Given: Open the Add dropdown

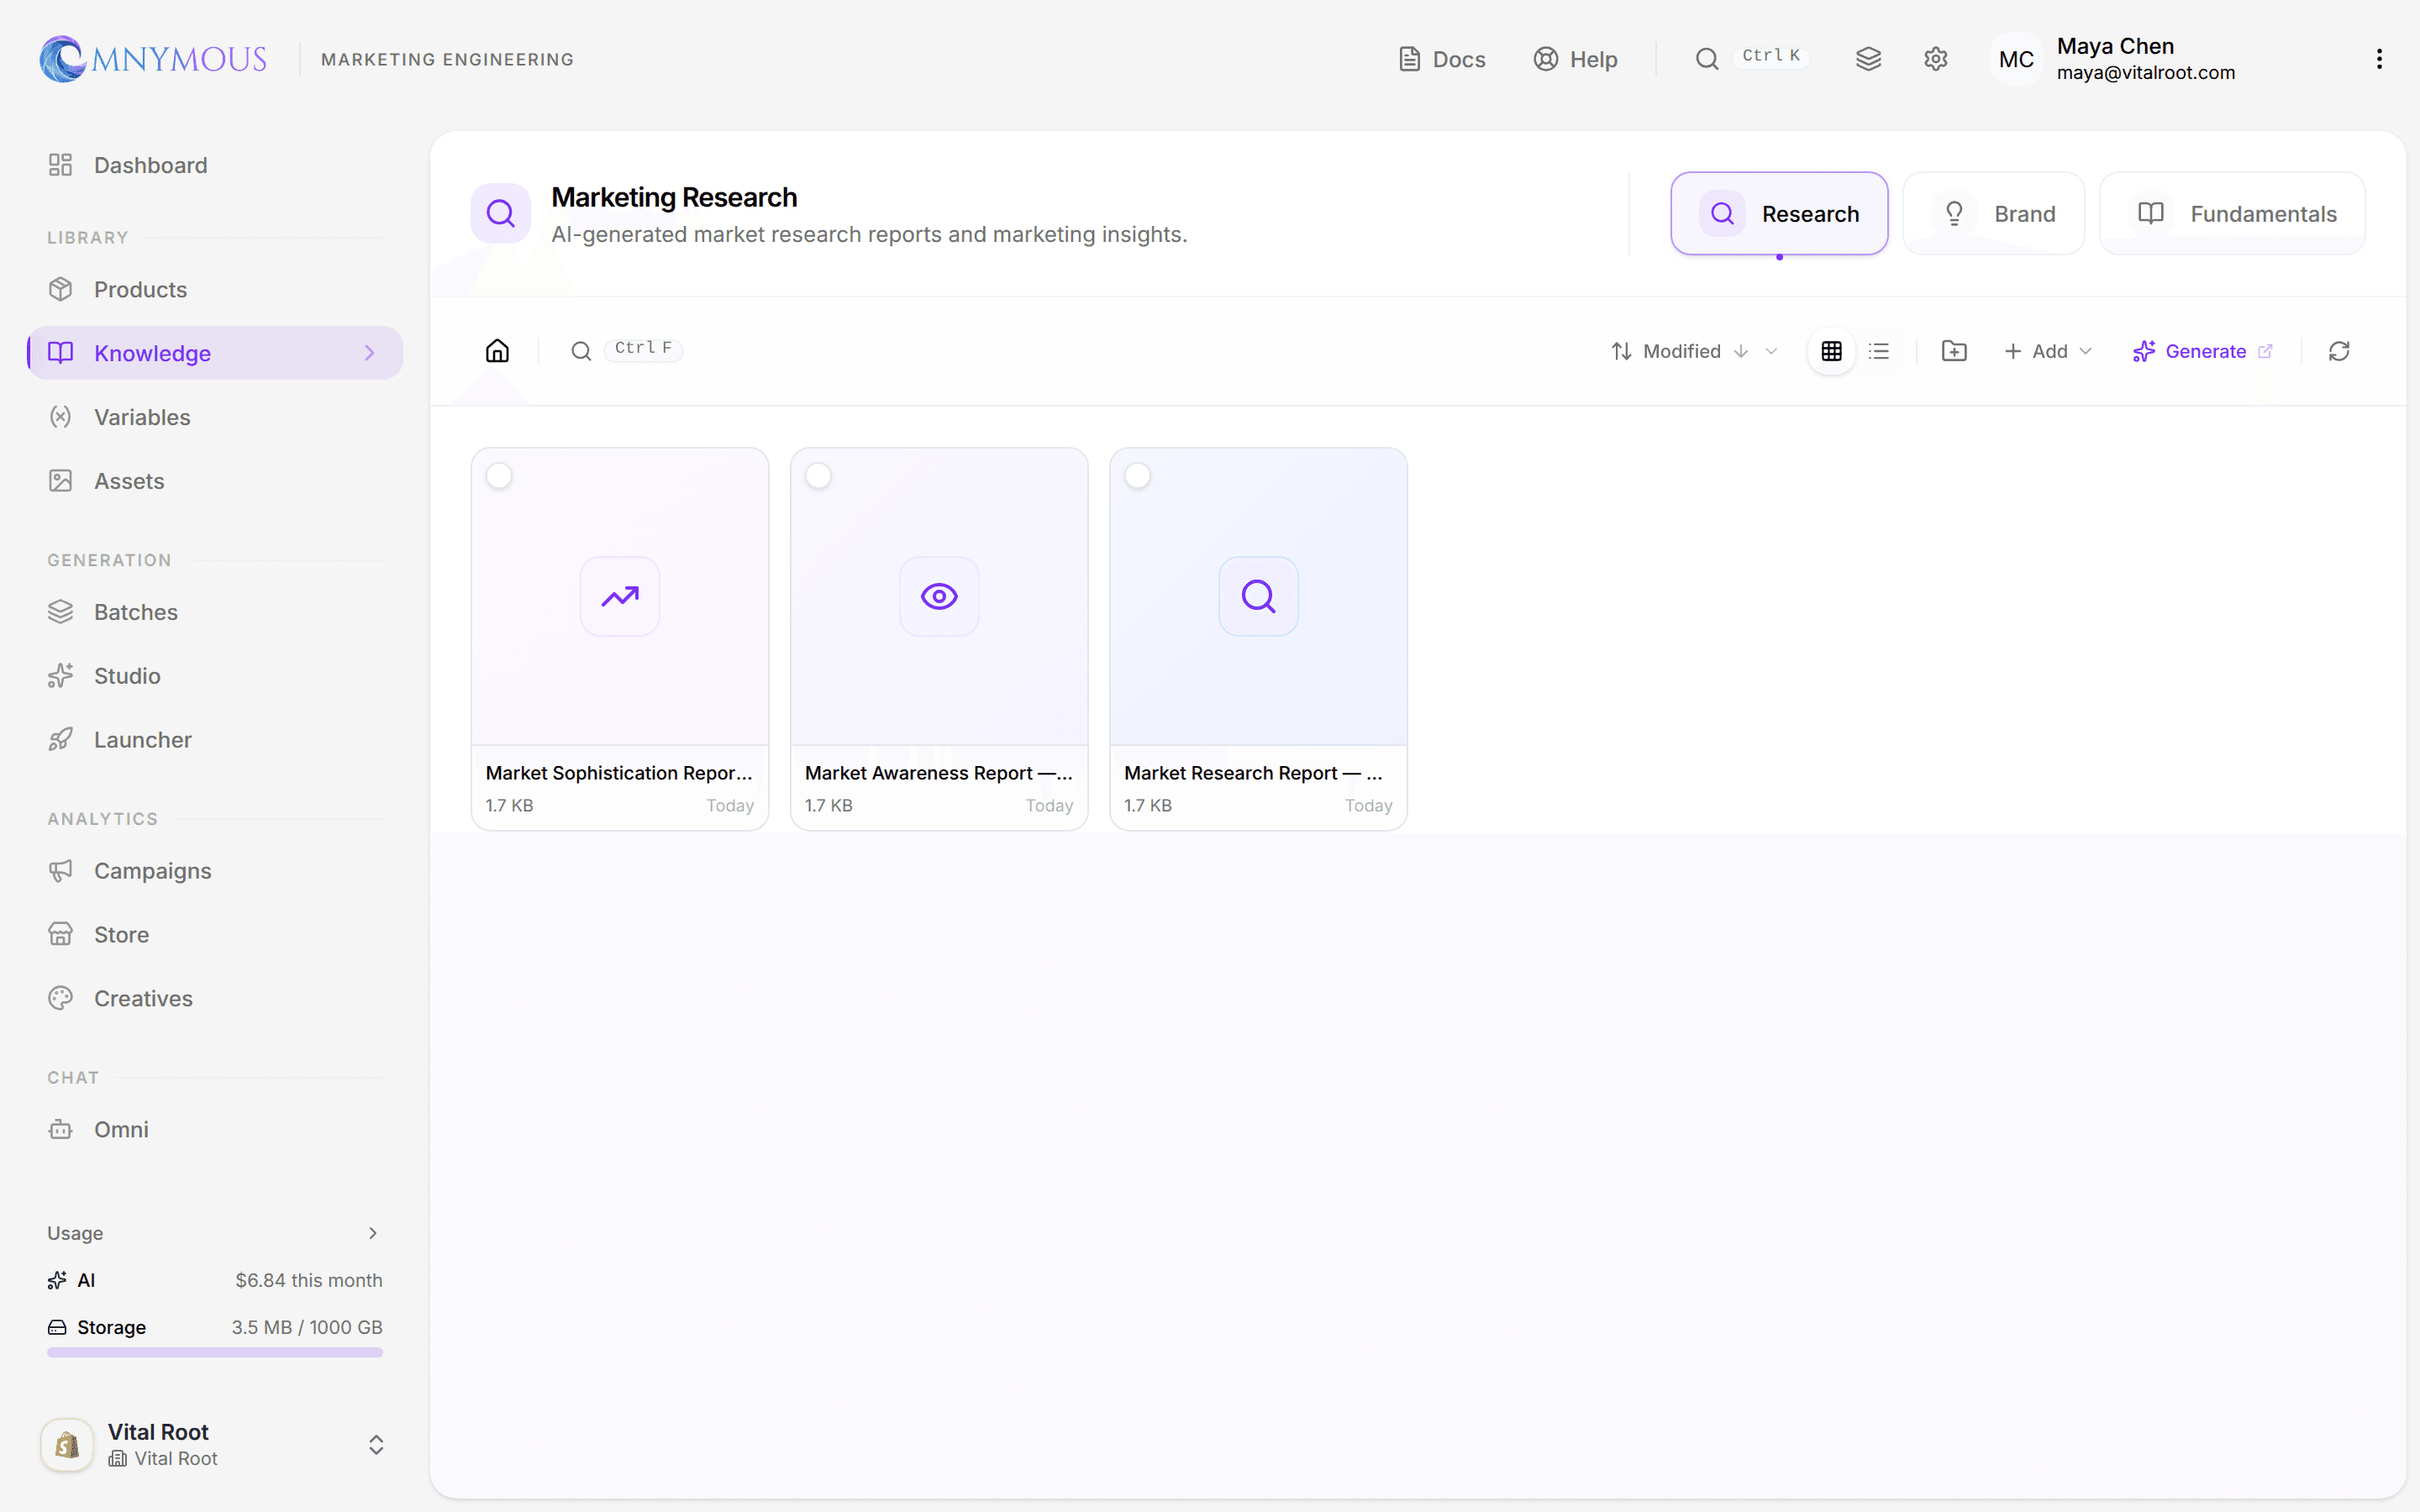Looking at the screenshot, I should point(2048,351).
